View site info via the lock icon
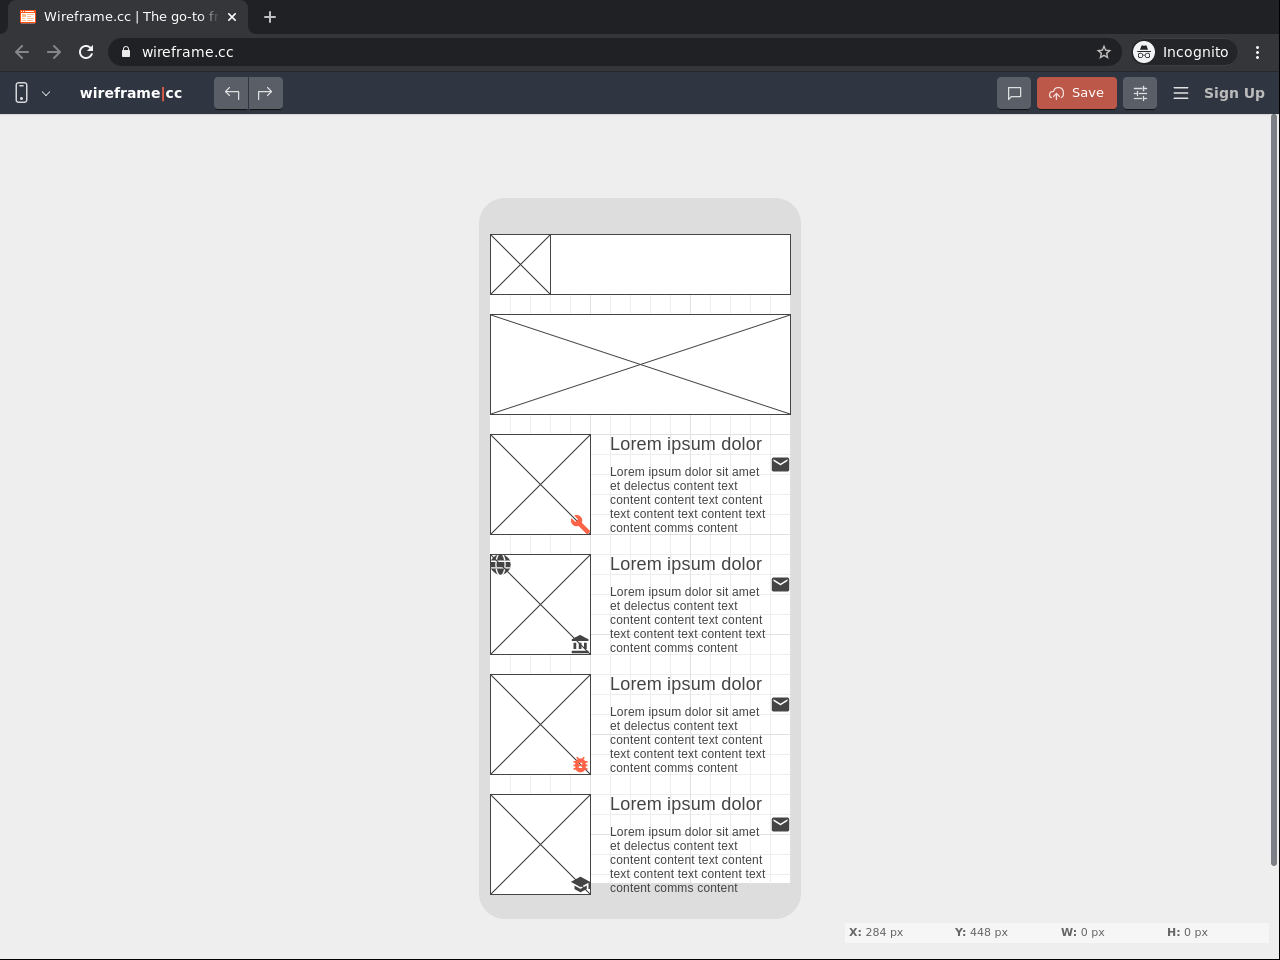This screenshot has height=960, width=1280. click(x=126, y=52)
